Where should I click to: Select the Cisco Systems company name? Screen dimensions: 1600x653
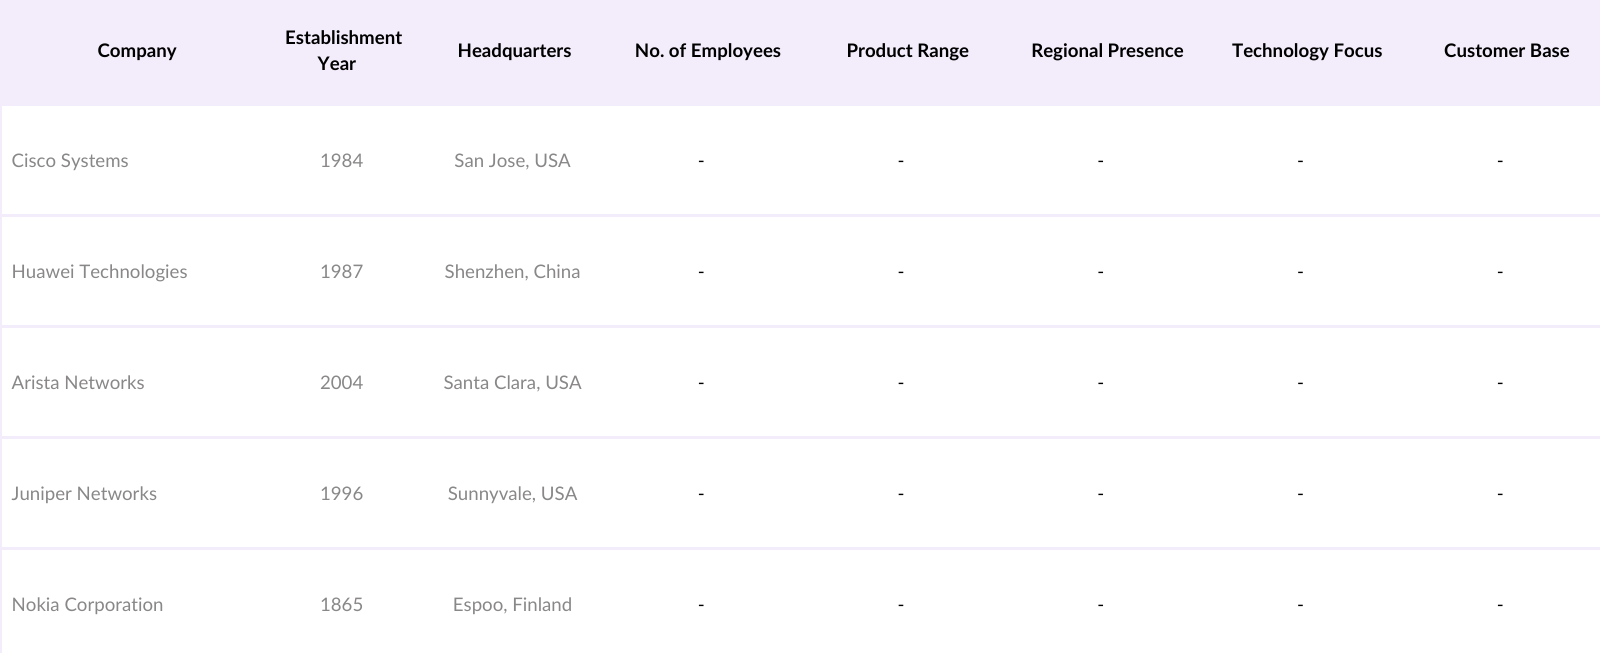click(70, 161)
